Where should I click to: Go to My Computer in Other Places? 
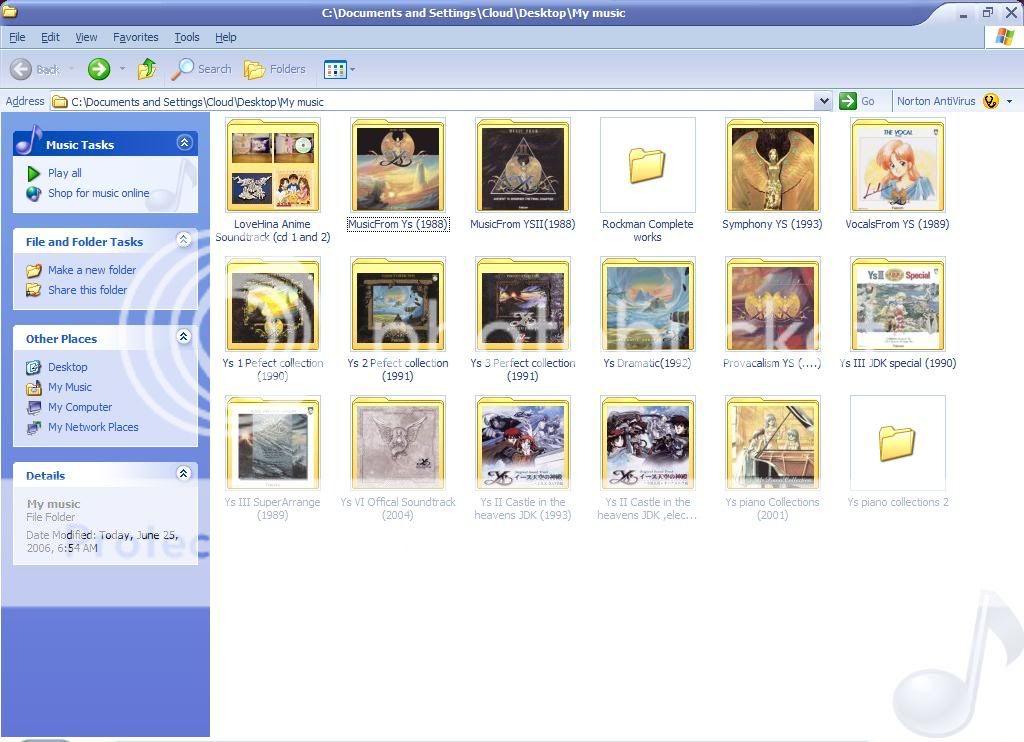coord(80,407)
